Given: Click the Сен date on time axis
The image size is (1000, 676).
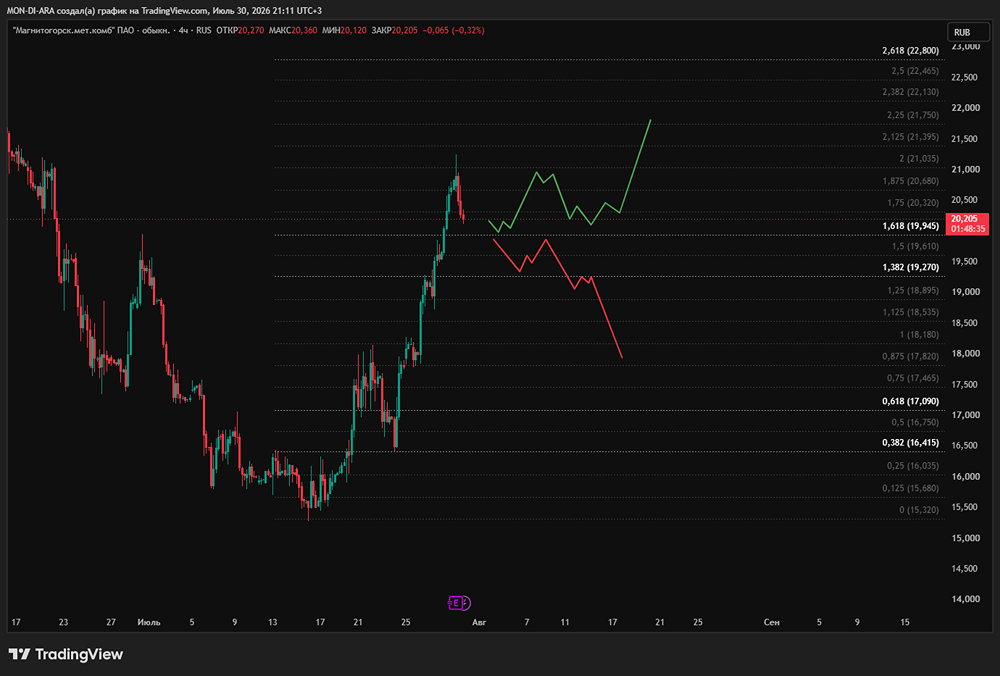Looking at the screenshot, I should click(x=772, y=622).
